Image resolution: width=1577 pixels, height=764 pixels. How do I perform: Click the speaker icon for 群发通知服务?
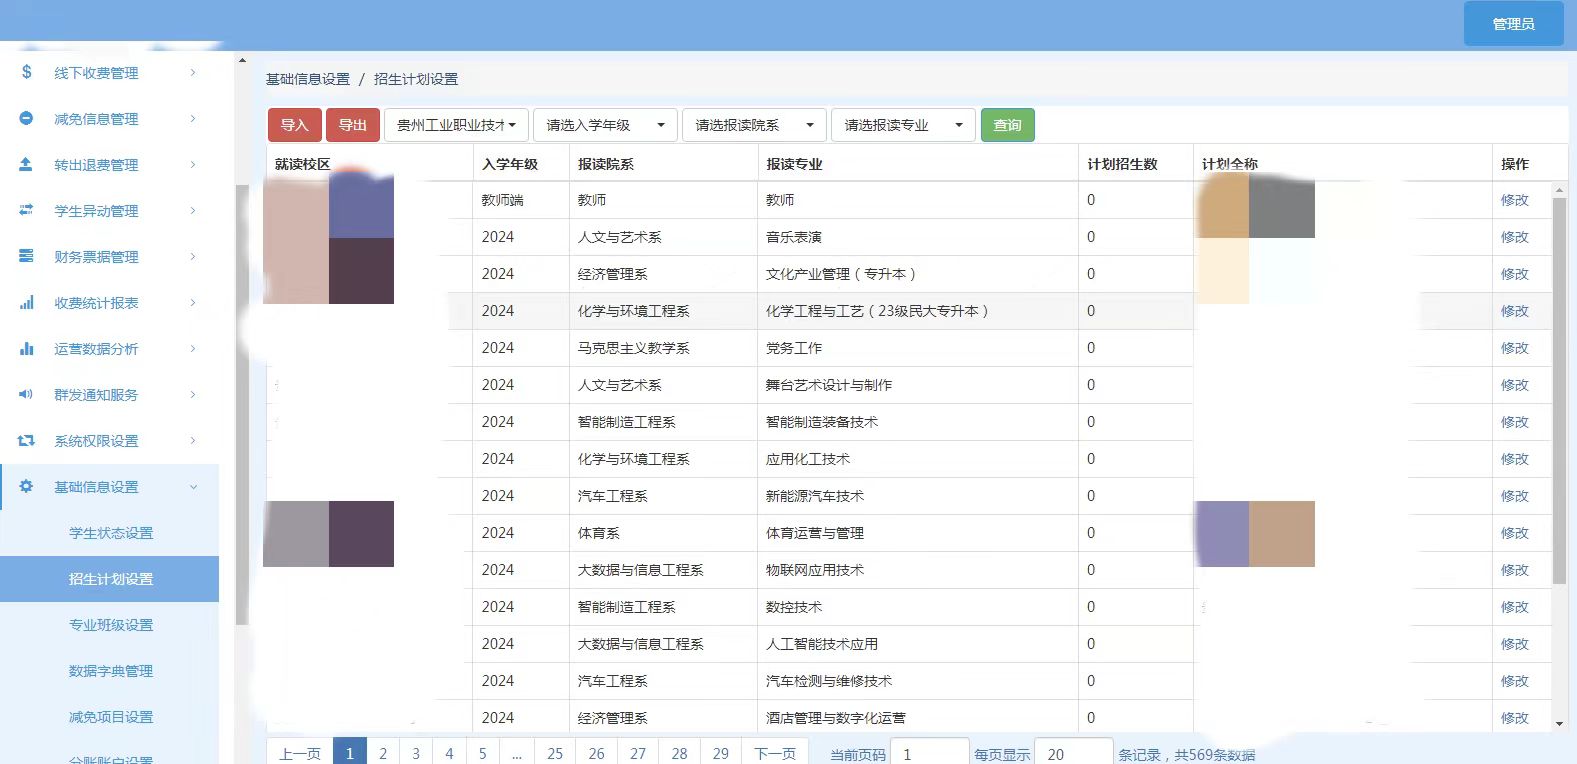click(27, 394)
